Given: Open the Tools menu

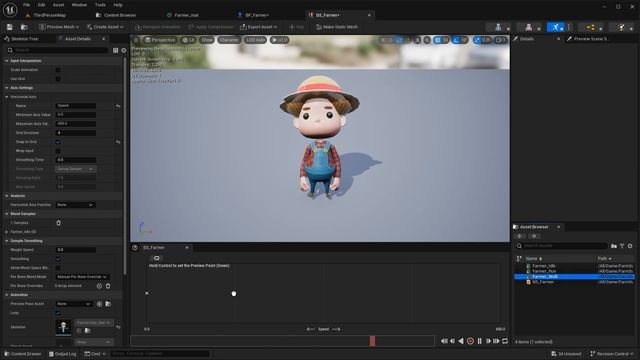Looking at the screenshot, I should [100, 5].
